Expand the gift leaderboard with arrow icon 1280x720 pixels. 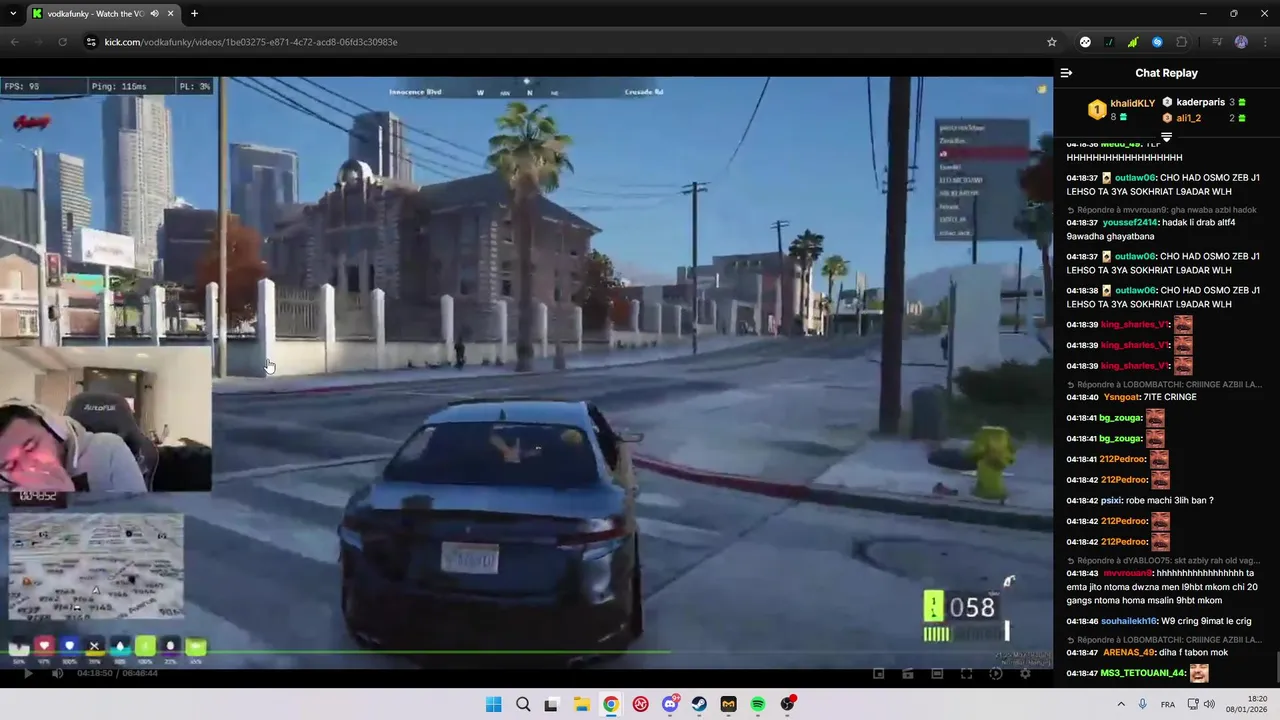point(1166,136)
